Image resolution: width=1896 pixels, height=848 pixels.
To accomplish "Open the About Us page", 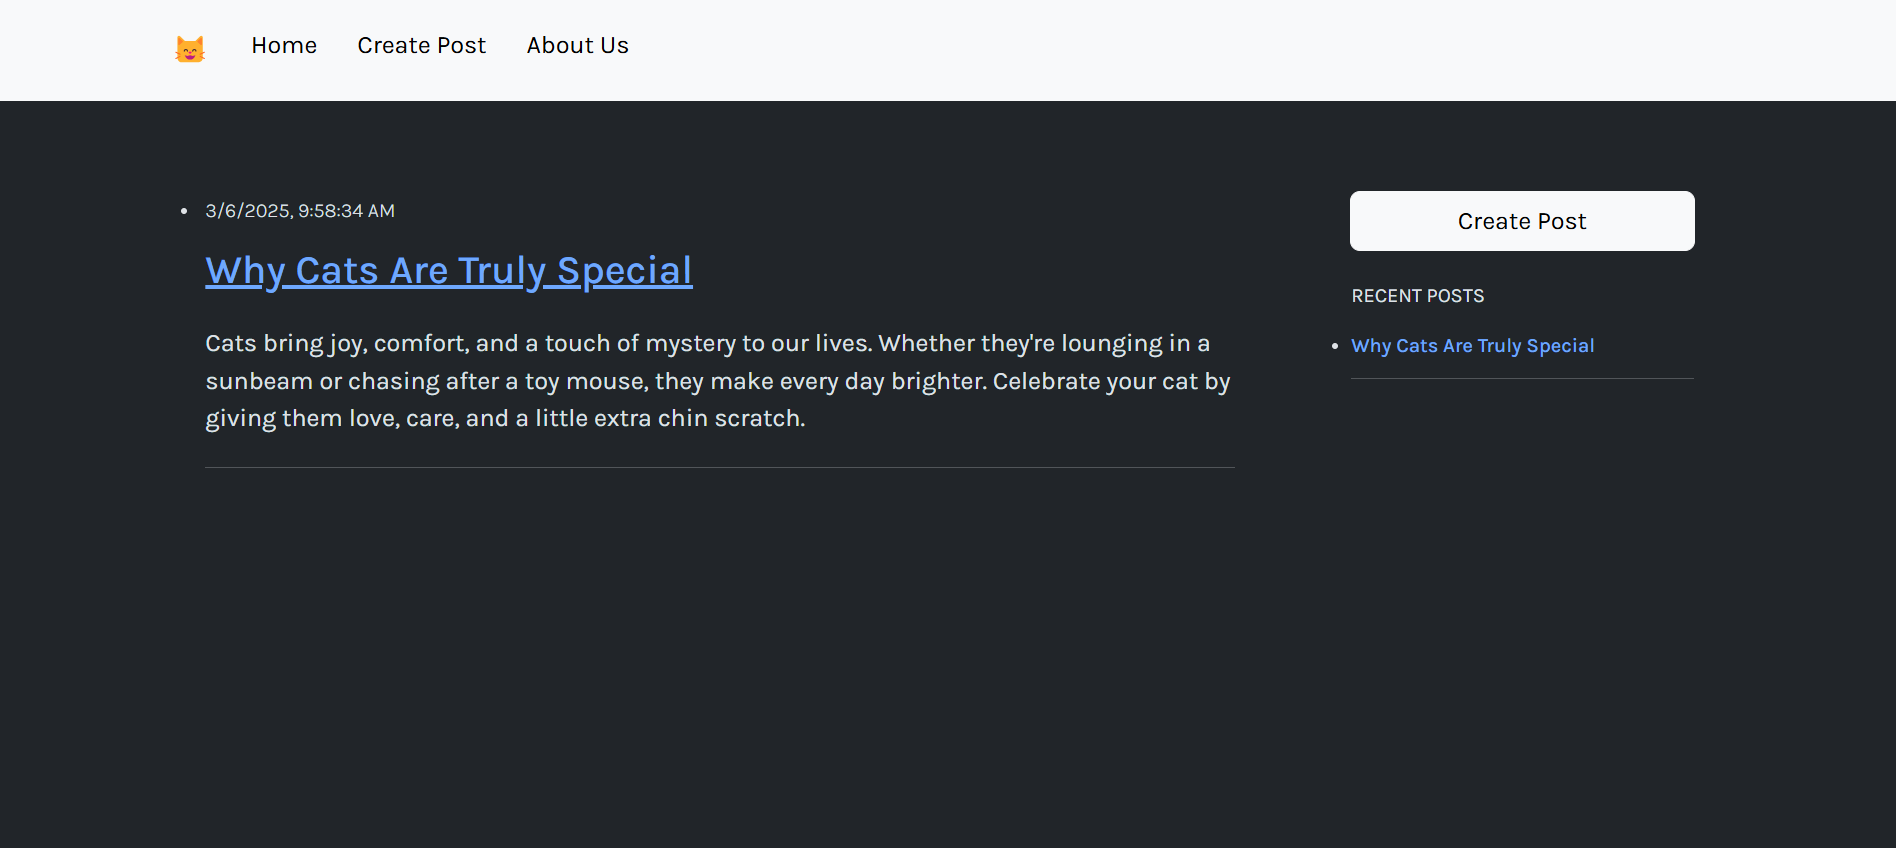I will click(577, 46).
